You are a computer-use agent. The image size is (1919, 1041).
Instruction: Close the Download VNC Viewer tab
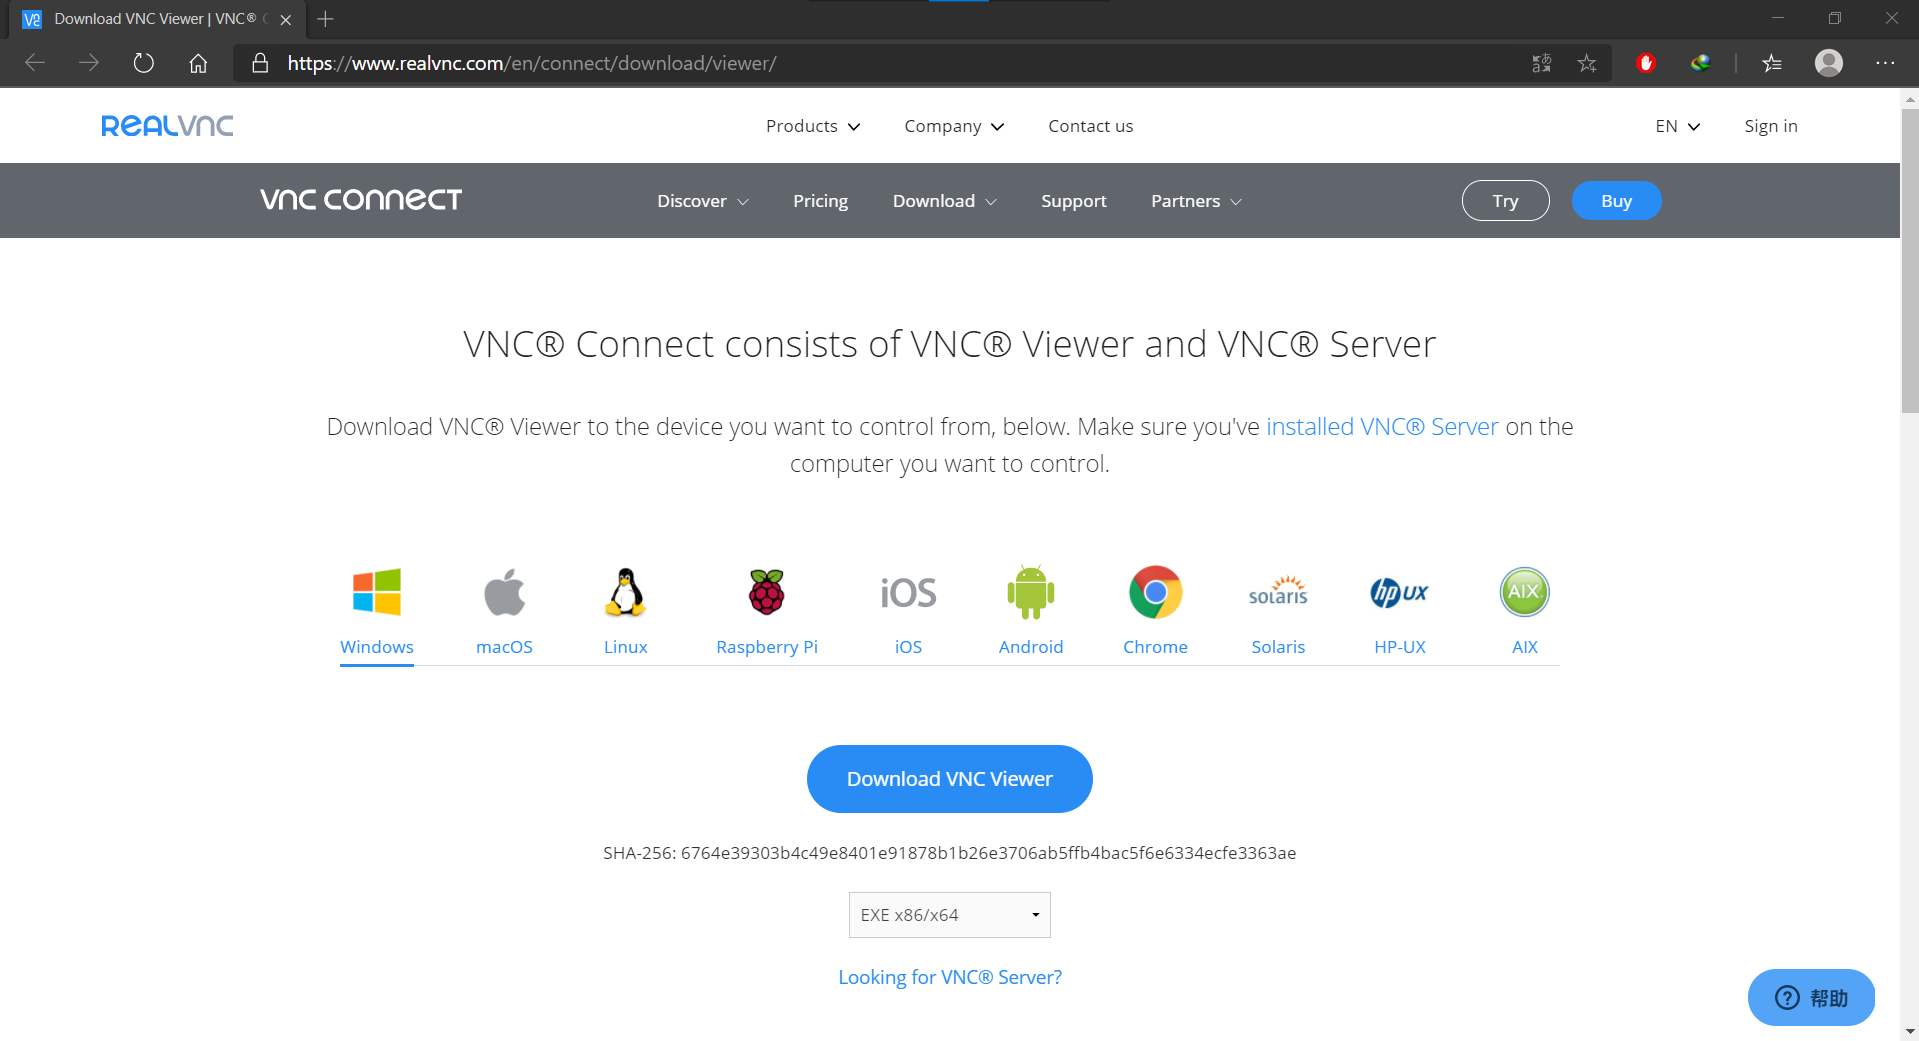[286, 19]
